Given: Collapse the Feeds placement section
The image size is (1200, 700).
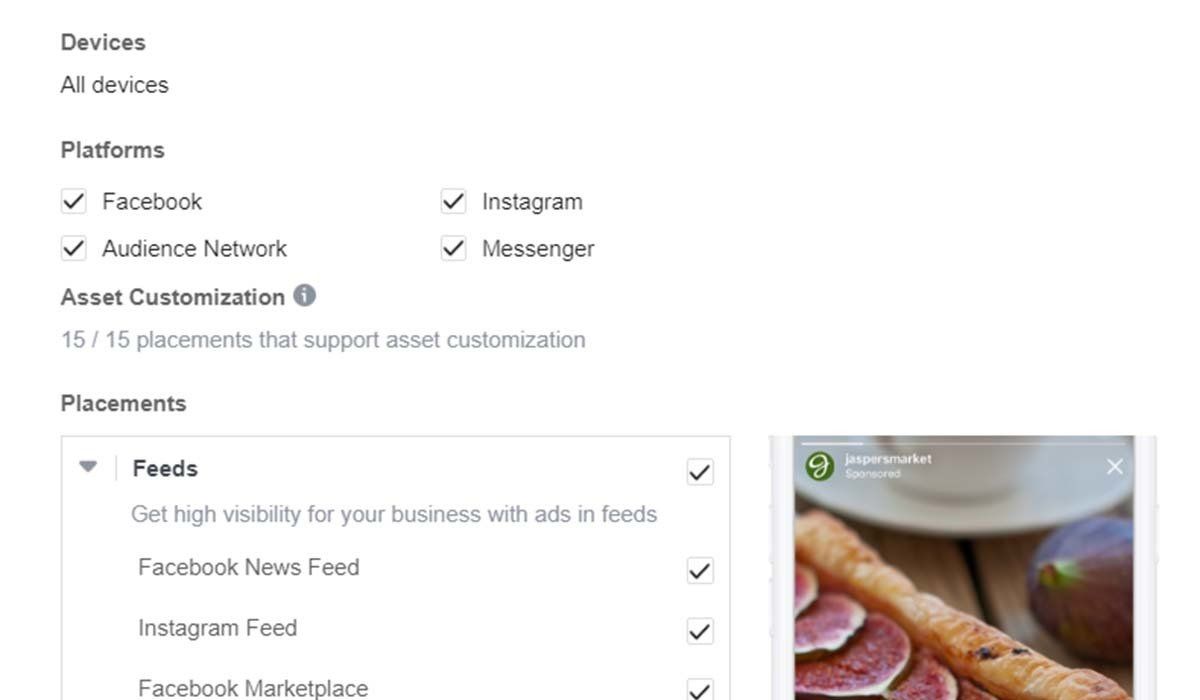Looking at the screenshot, I should (x=89, y=467).
